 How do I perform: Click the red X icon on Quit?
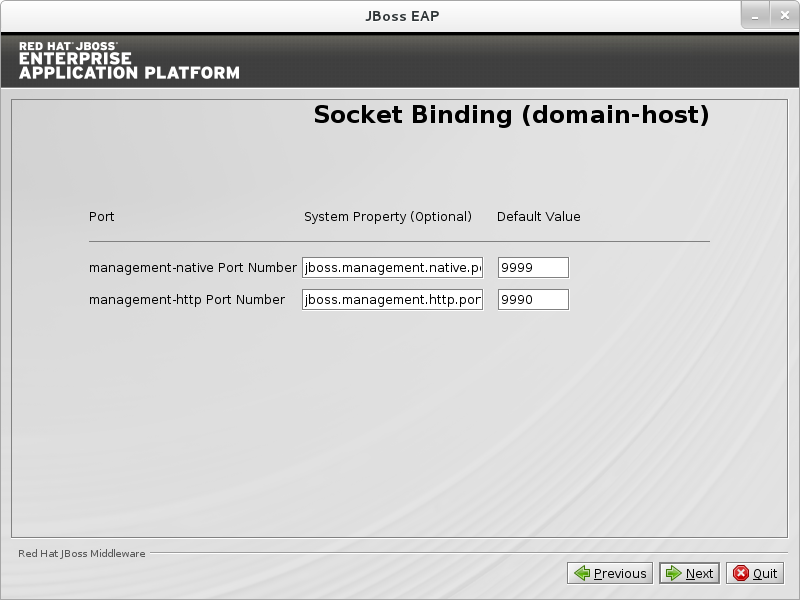[740, 573]
